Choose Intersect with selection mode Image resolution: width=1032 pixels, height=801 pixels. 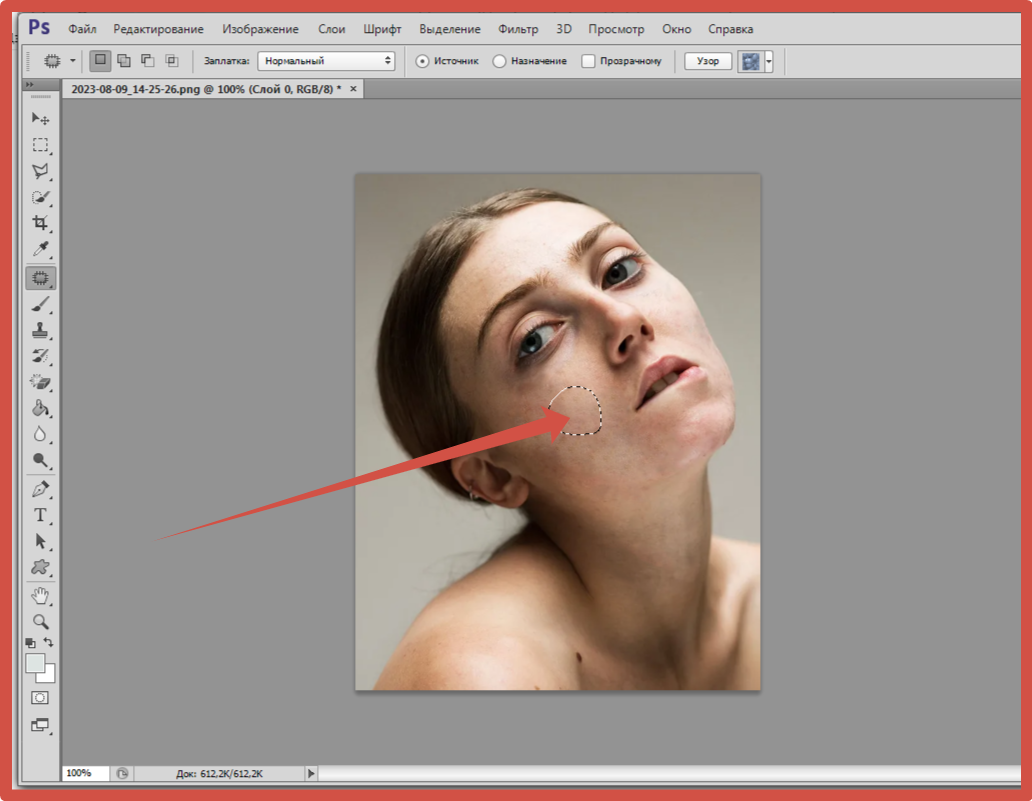[x=172, y=61]
